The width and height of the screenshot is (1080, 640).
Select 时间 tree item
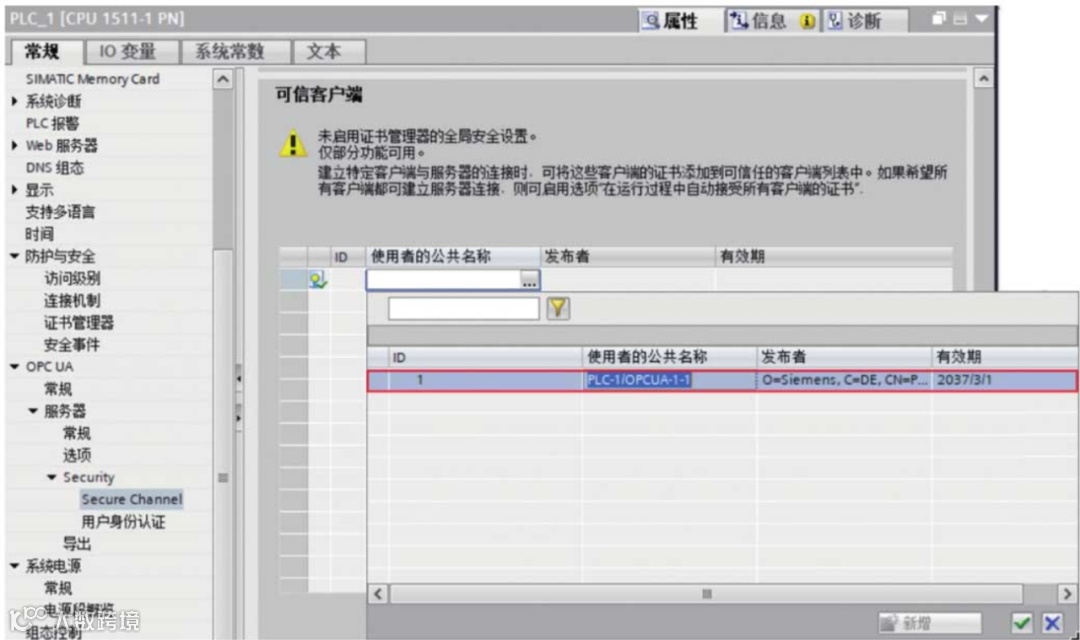[39, 234]
